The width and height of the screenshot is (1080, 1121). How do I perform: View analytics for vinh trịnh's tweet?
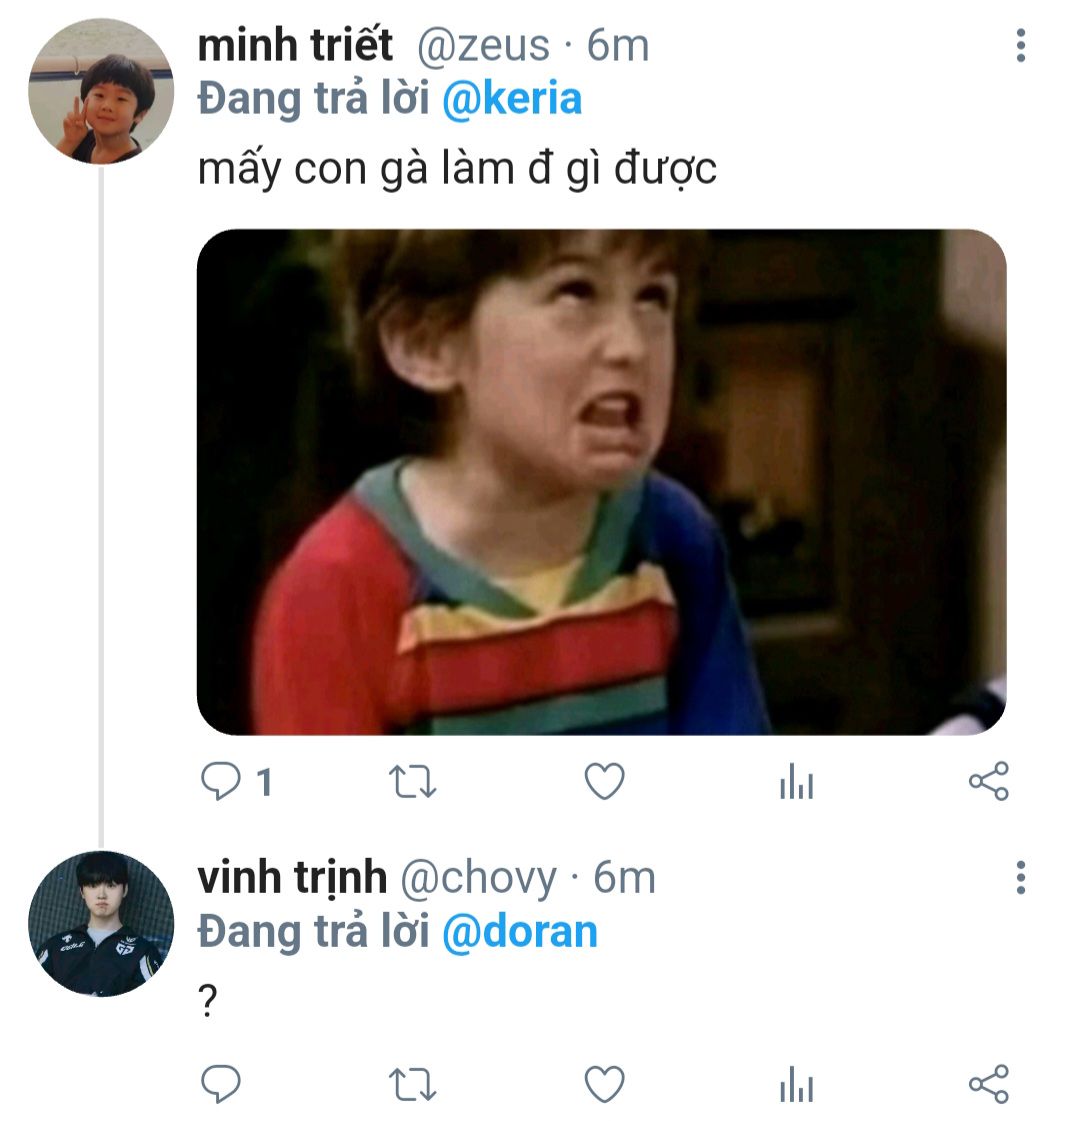[x=796, y=1085]
